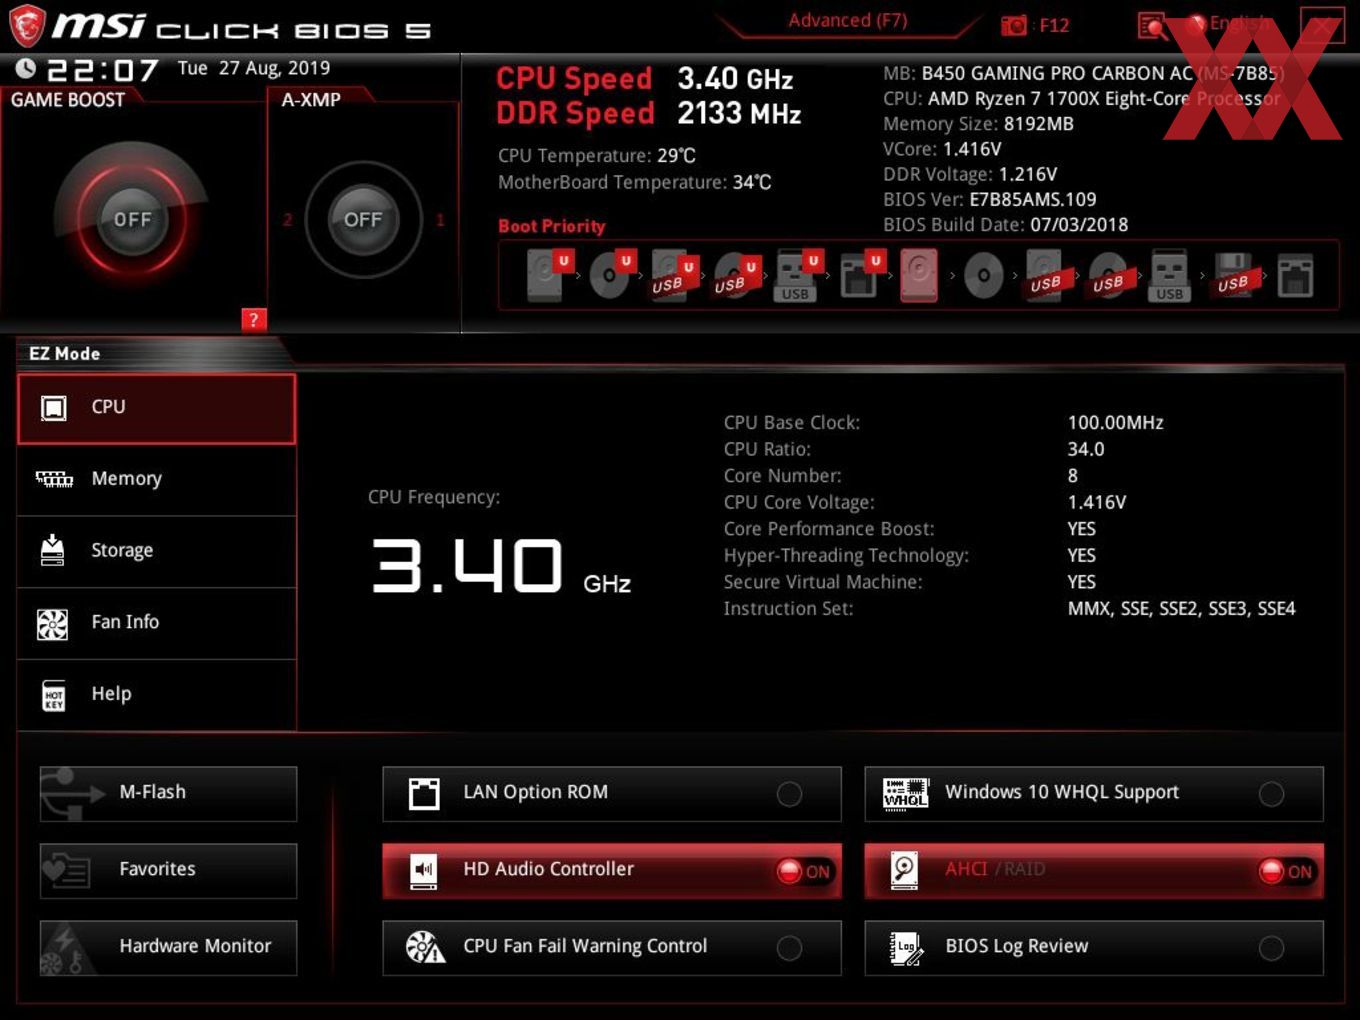
Task: Select the legacy network boot icon without badge
Action: [x=1295, y=277]
